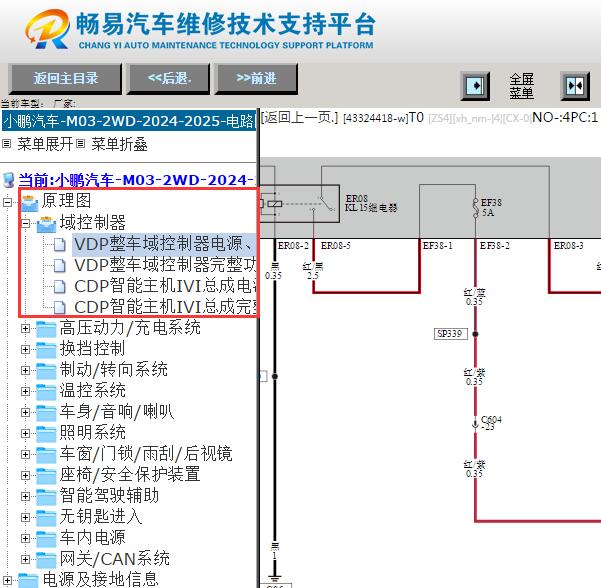601x588 pixels.
Task: Click the CDP智能主机IVI总成电源 page icon
Action: 59,286
